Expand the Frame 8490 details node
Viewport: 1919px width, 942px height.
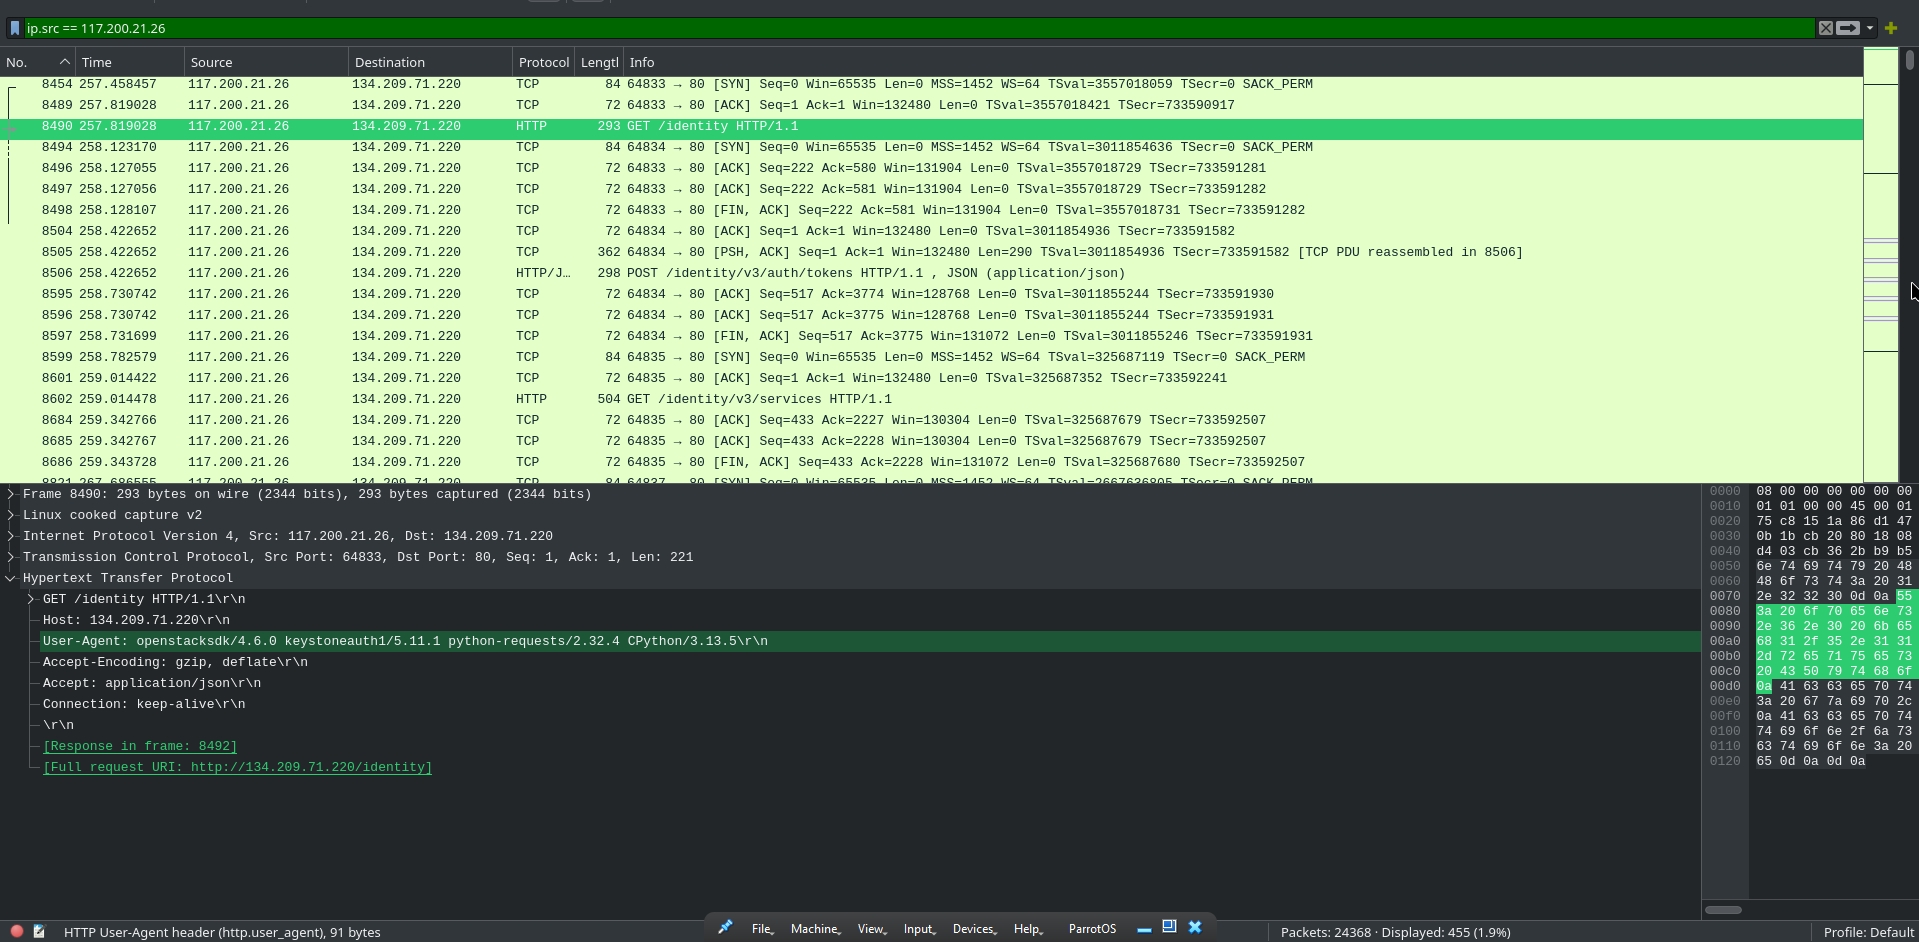pos(11,494)
